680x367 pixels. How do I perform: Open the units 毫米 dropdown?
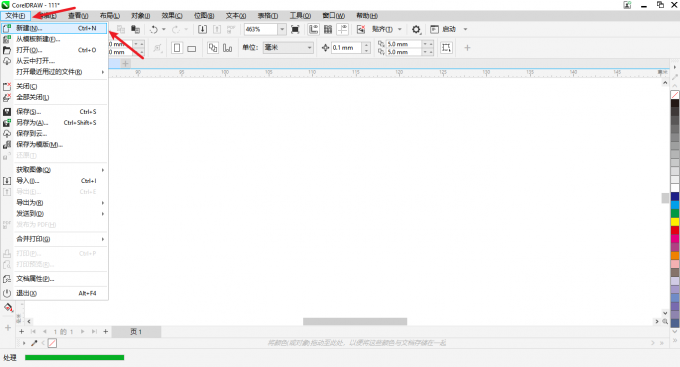coord(288,48)
